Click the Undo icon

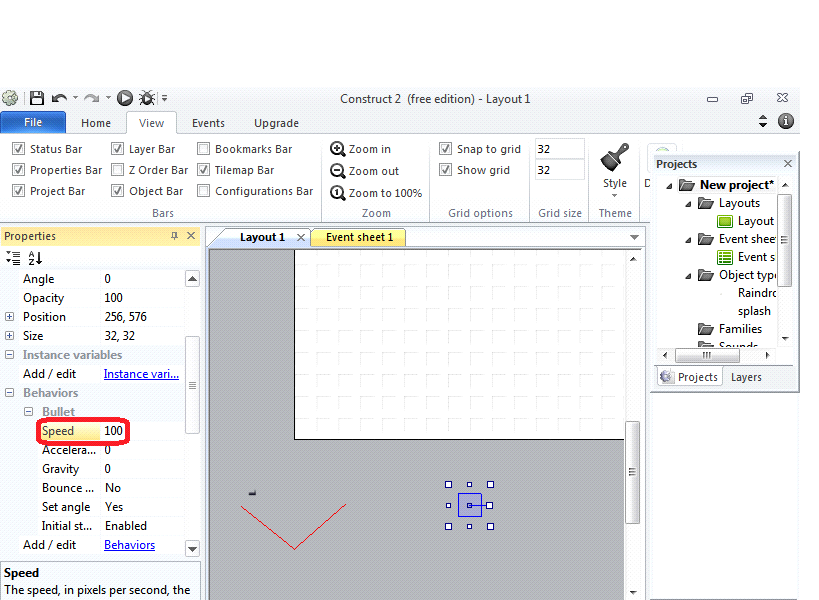click(x=57, y=97)
